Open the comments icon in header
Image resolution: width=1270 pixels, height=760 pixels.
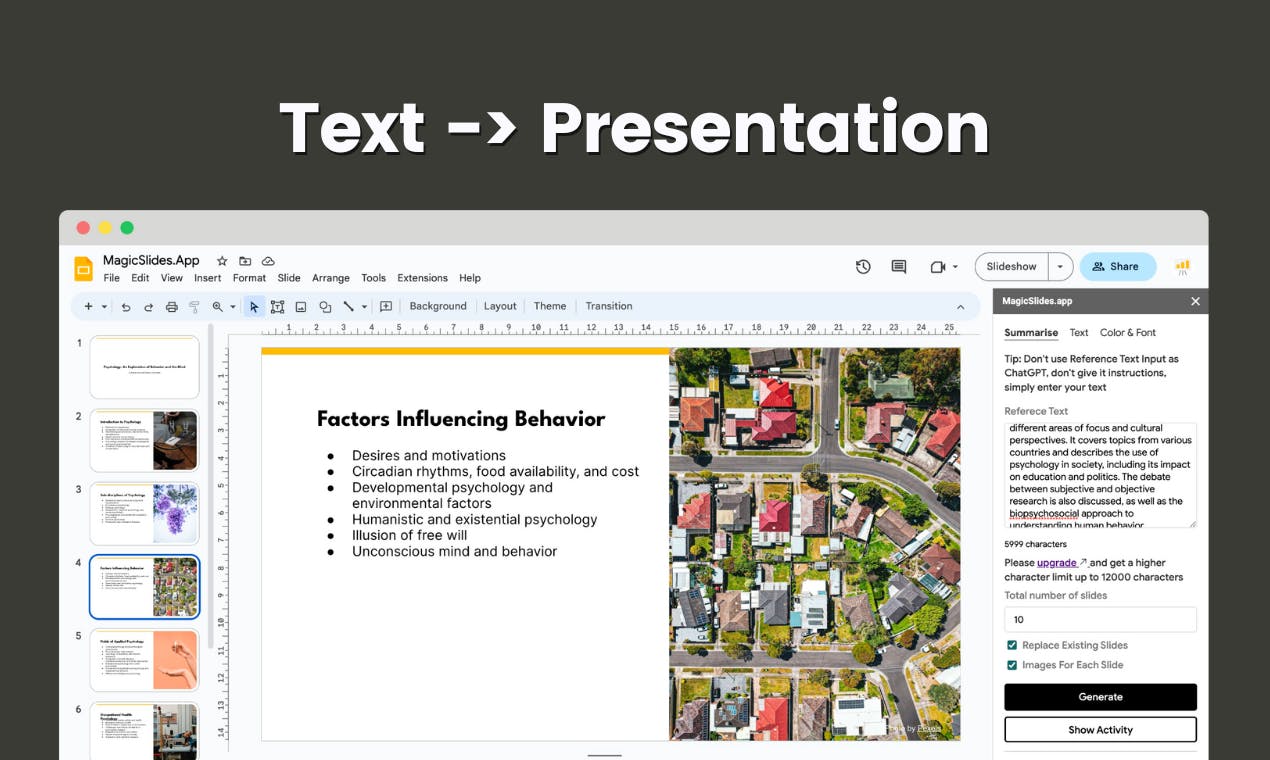click(899, 267)
